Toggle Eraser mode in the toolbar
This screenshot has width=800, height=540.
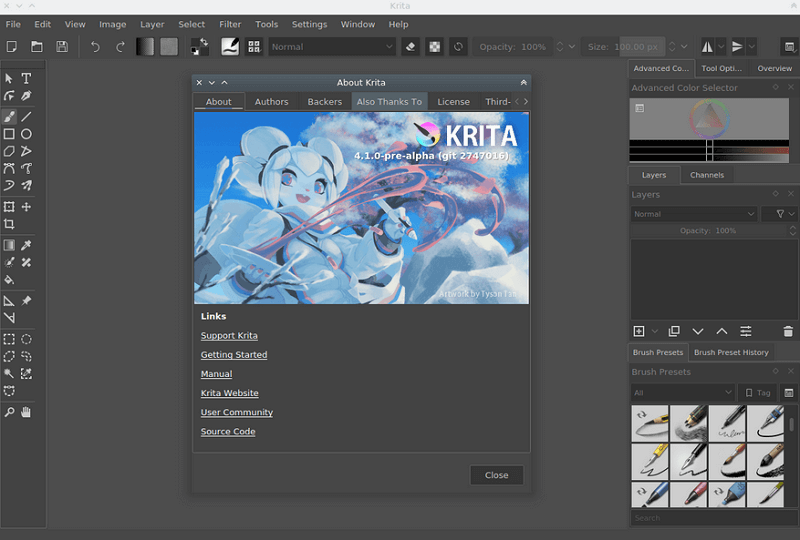tap(410, 47)
